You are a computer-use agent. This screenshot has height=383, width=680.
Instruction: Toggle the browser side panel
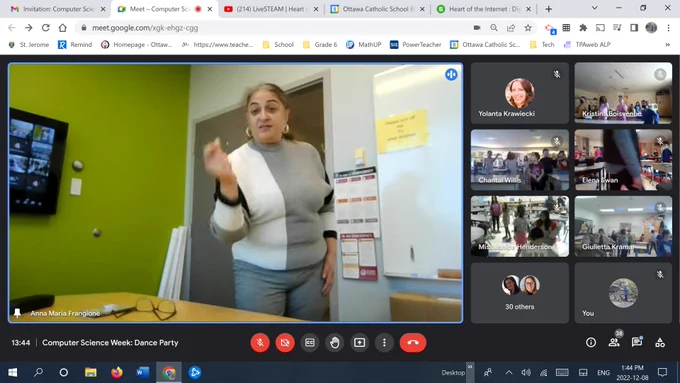[x=634, y=28]
